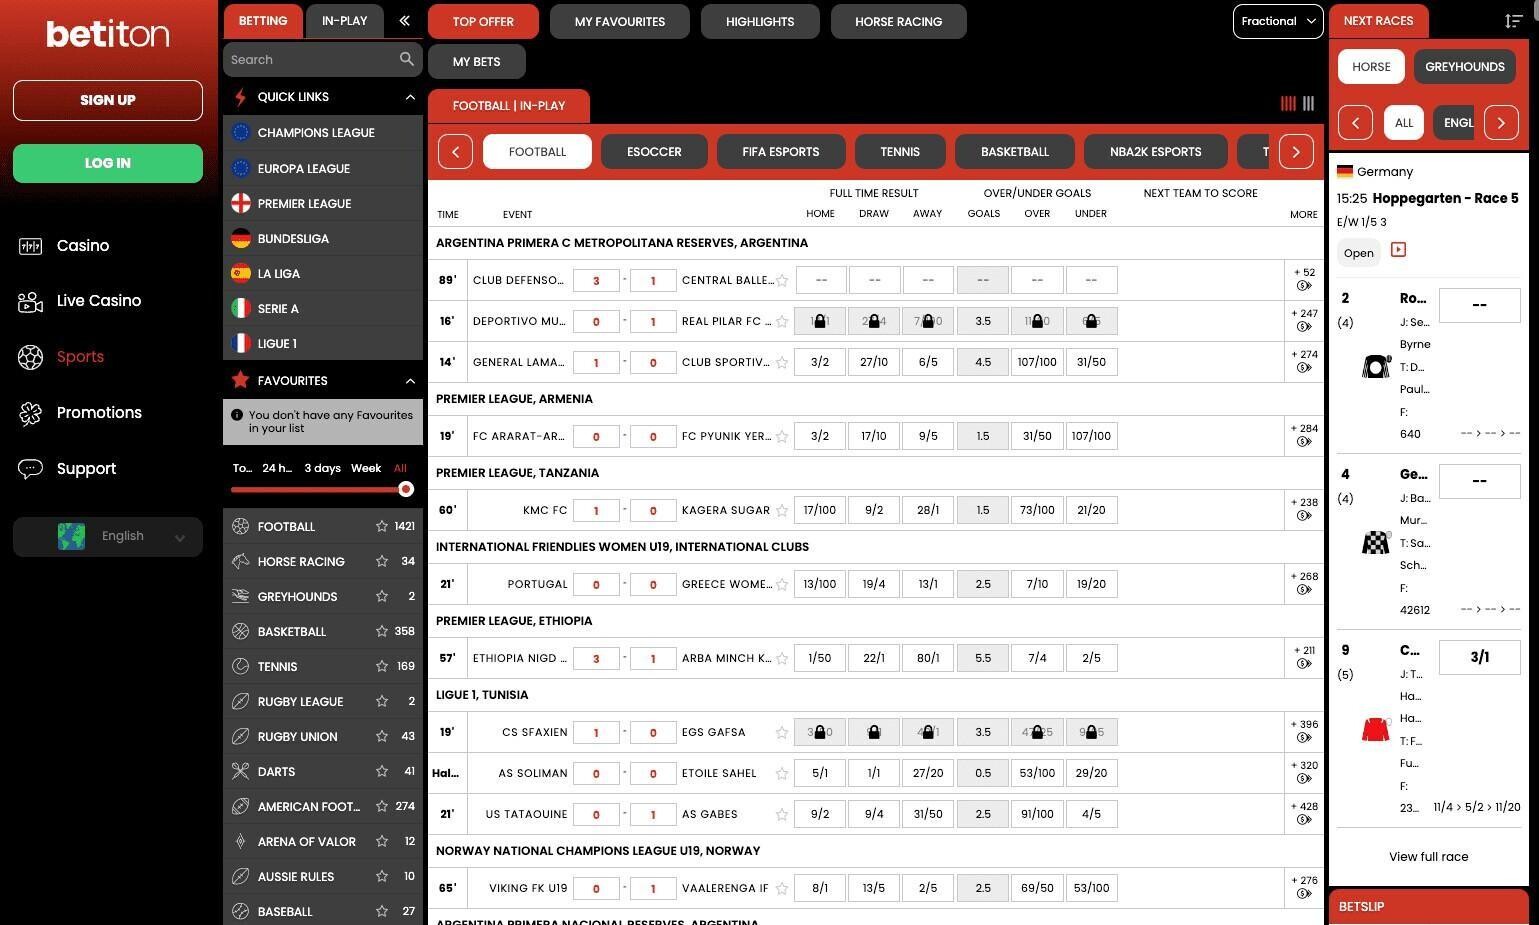Image resolution: width=1539 pixels, height=925 pixels.
Task: Open more markets for FC Ararat-Armenia match
Action: tap(1304, 435)
